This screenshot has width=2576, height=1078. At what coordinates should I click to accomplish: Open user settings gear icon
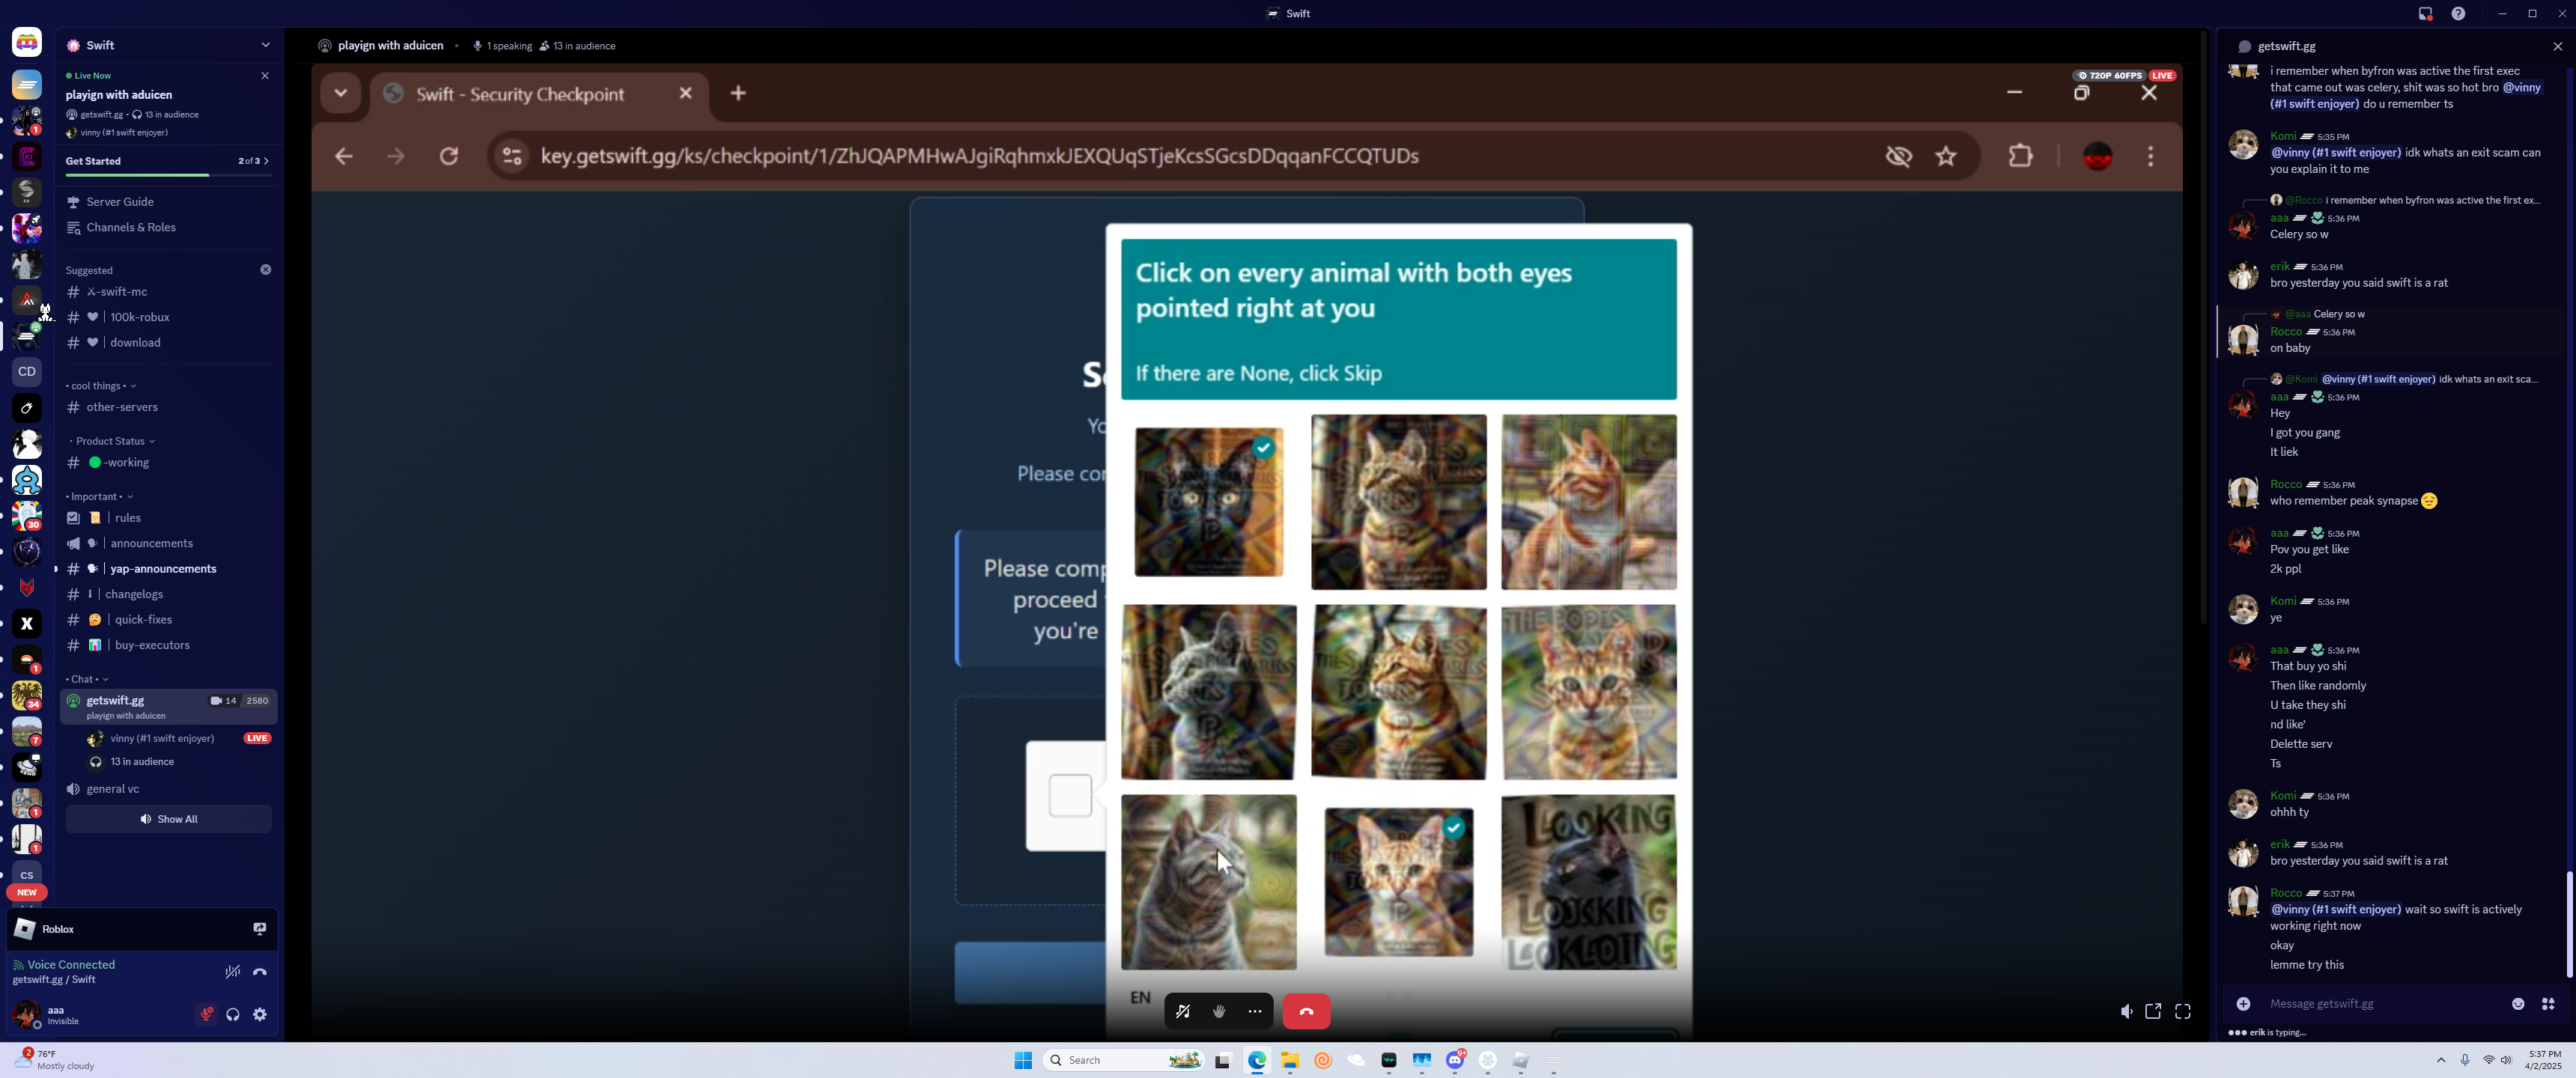tap(260, 1014)
